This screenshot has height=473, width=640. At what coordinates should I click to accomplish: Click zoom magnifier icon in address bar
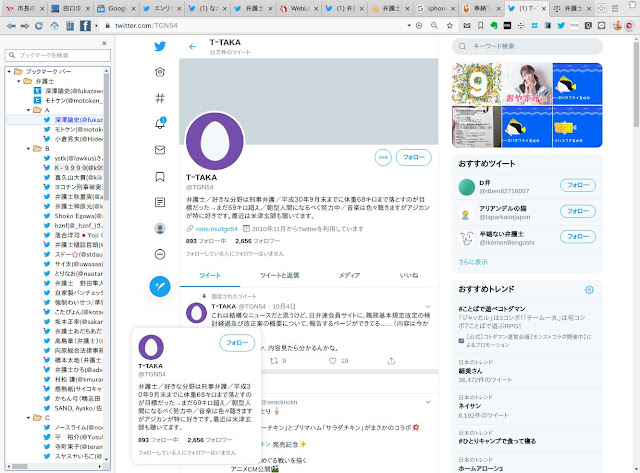point(434,26)
